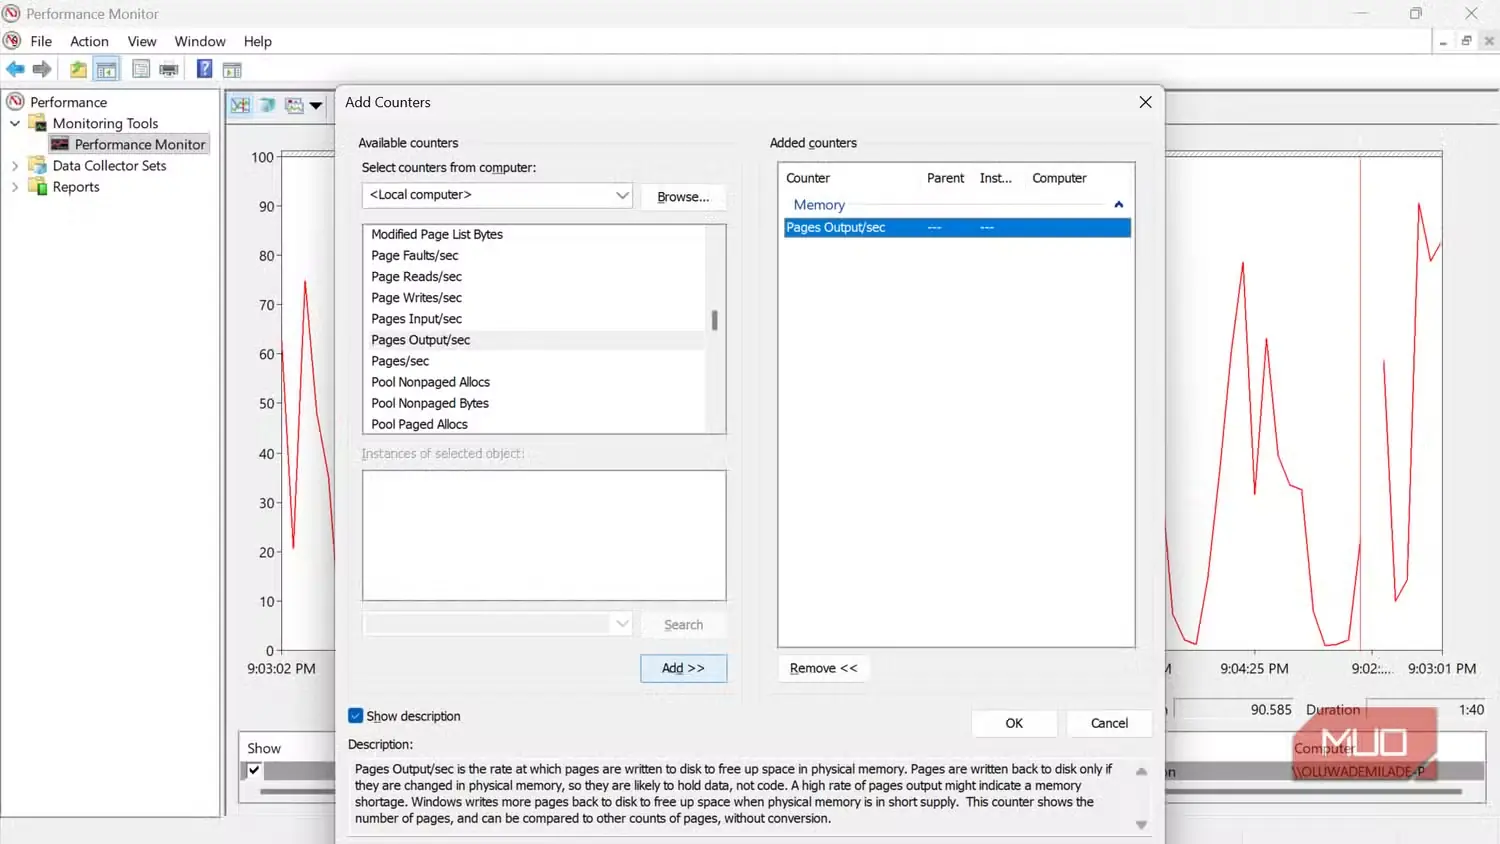Select Pages/sec in the counters list
This screenshot has height=844, width=1500.
533,361
